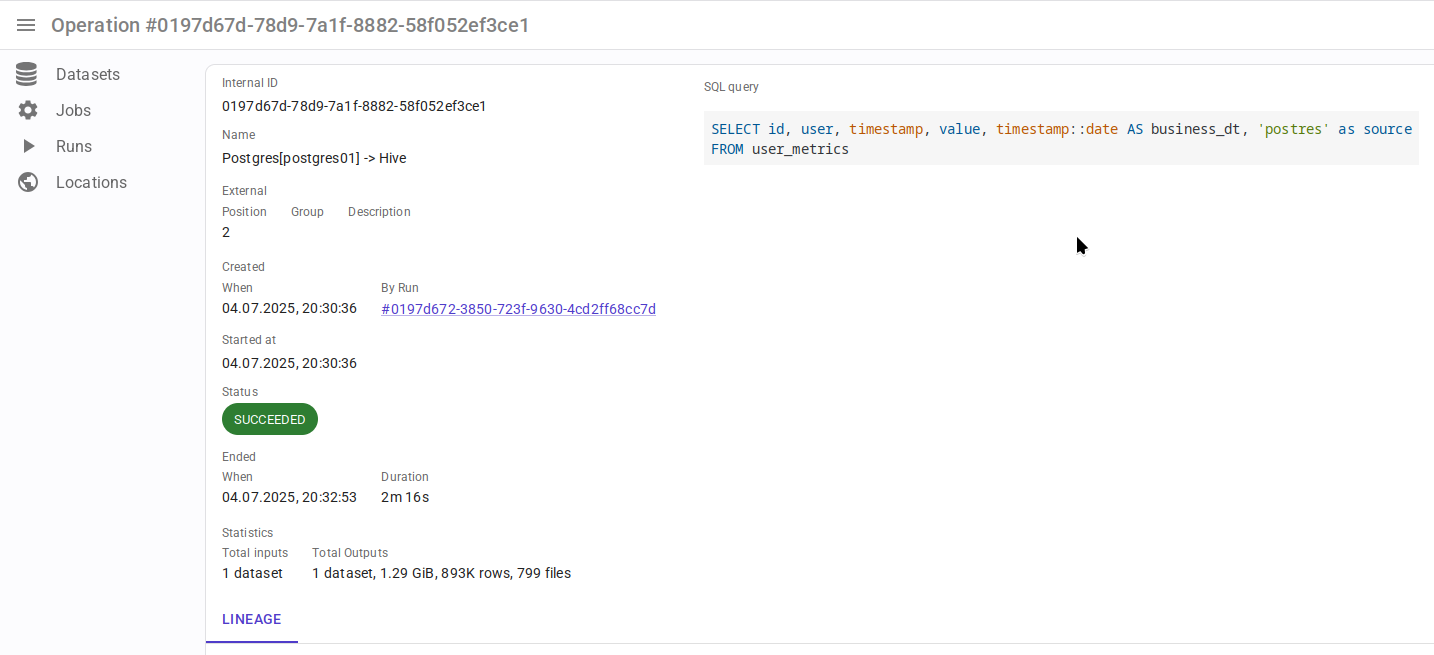
Task: Open the hamburger menu icon
Action: pos(26,25)
